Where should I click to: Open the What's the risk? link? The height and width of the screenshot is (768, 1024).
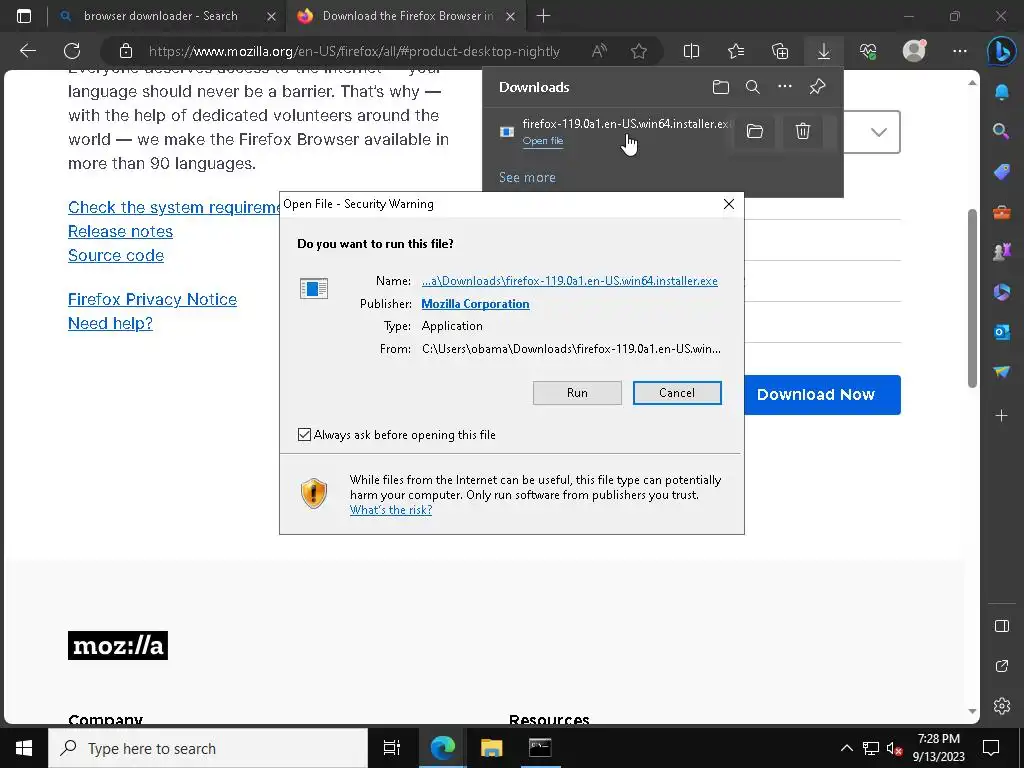[391, 510]
